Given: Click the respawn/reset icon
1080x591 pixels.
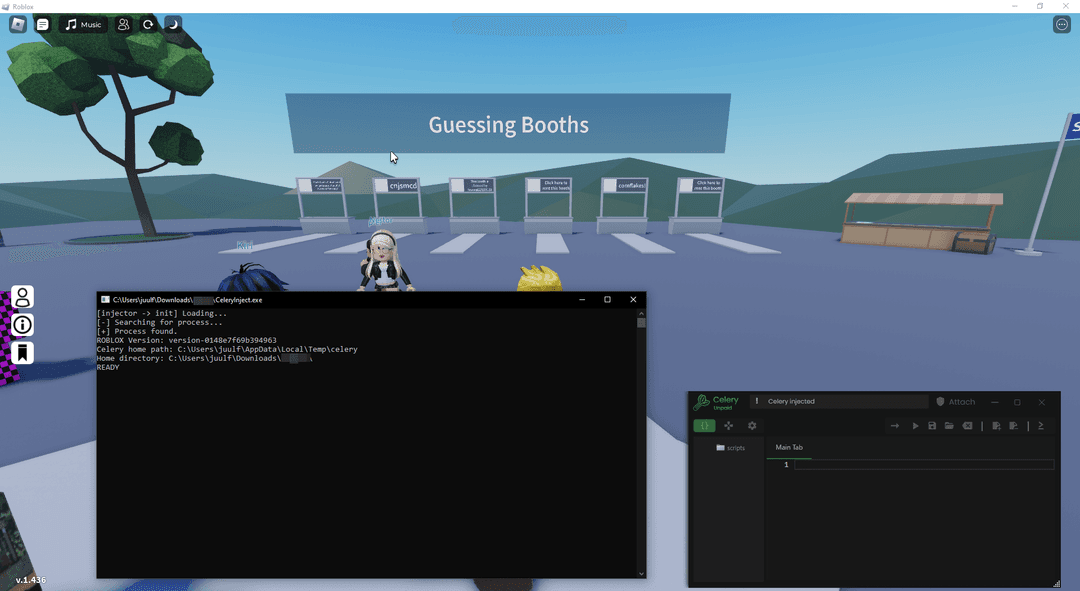Looking at the screenshot, I should click(x=148, y=23).
